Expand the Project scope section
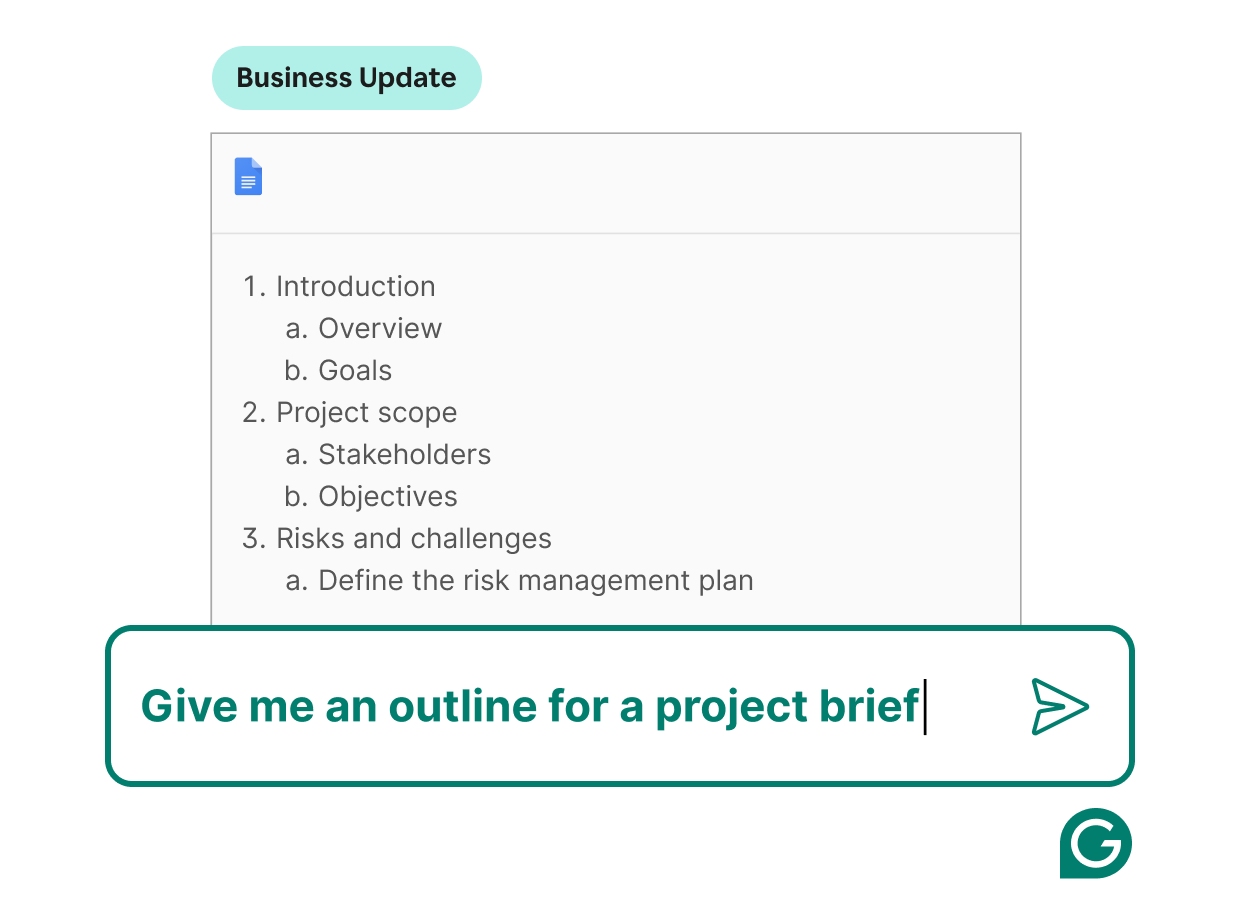This screenshot has width=1240, height=924. tap(366, 412)
